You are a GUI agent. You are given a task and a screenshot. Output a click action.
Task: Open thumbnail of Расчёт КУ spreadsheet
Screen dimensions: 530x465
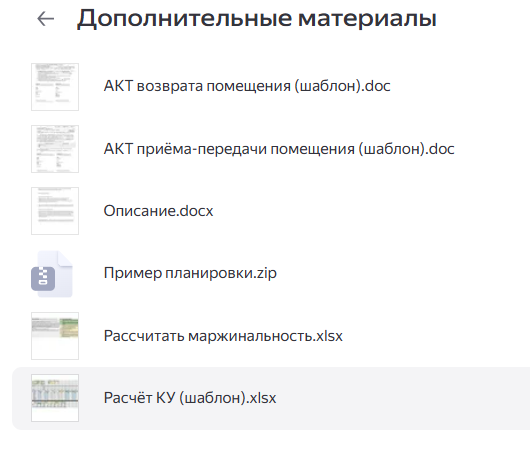(x=55, y=398)
